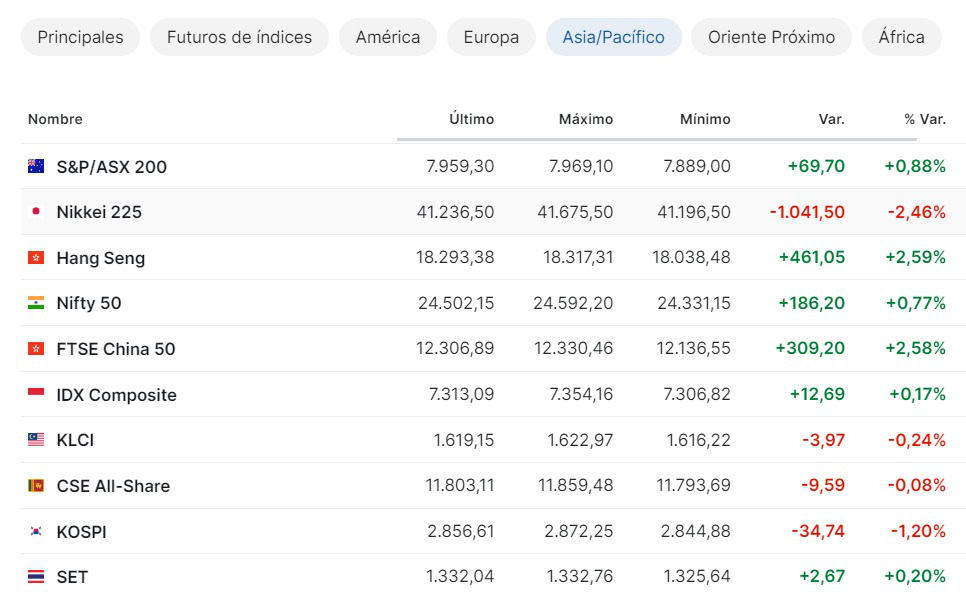This screenshot has width=966, height=596.
Task: Click the Nikkei 225 change value -1.041,50
Action: pyautogui.click(x=807, y=212)
